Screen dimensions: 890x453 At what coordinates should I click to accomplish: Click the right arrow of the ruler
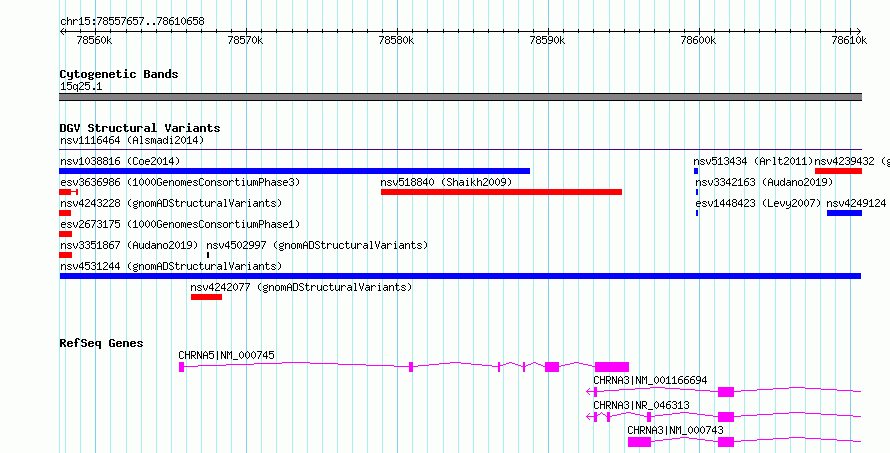[859, 31]
